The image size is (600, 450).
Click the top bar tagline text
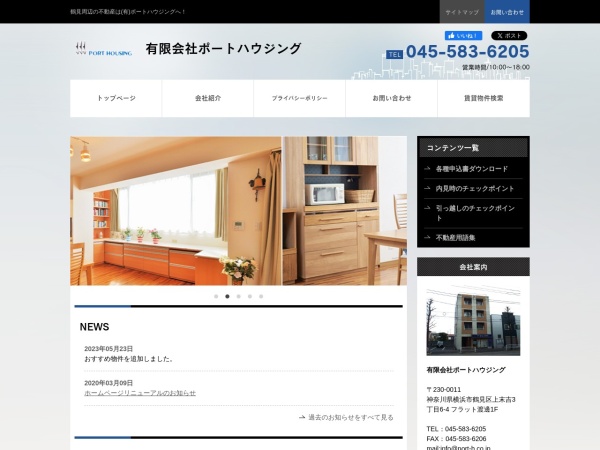pos(128,12)
